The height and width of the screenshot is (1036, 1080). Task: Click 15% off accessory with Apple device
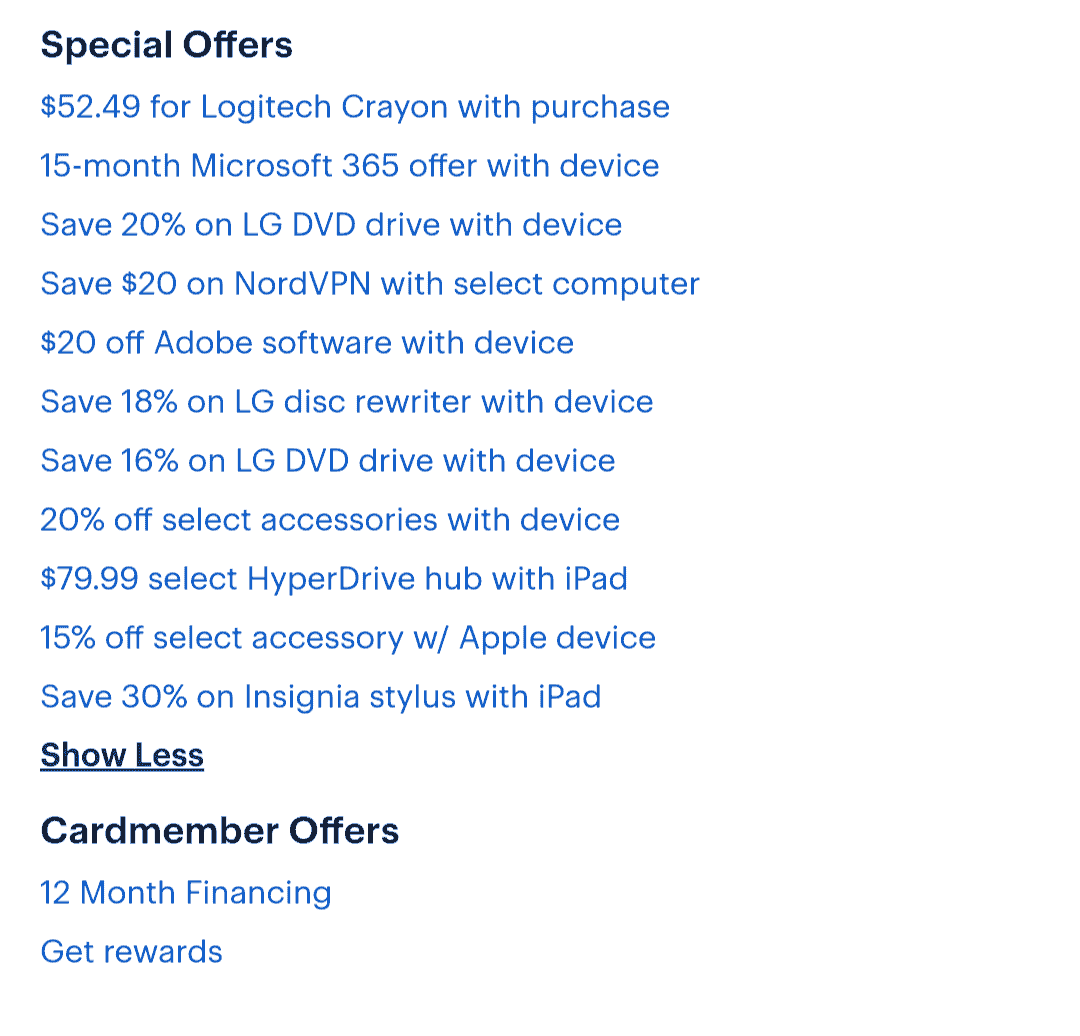coord(348,638)
